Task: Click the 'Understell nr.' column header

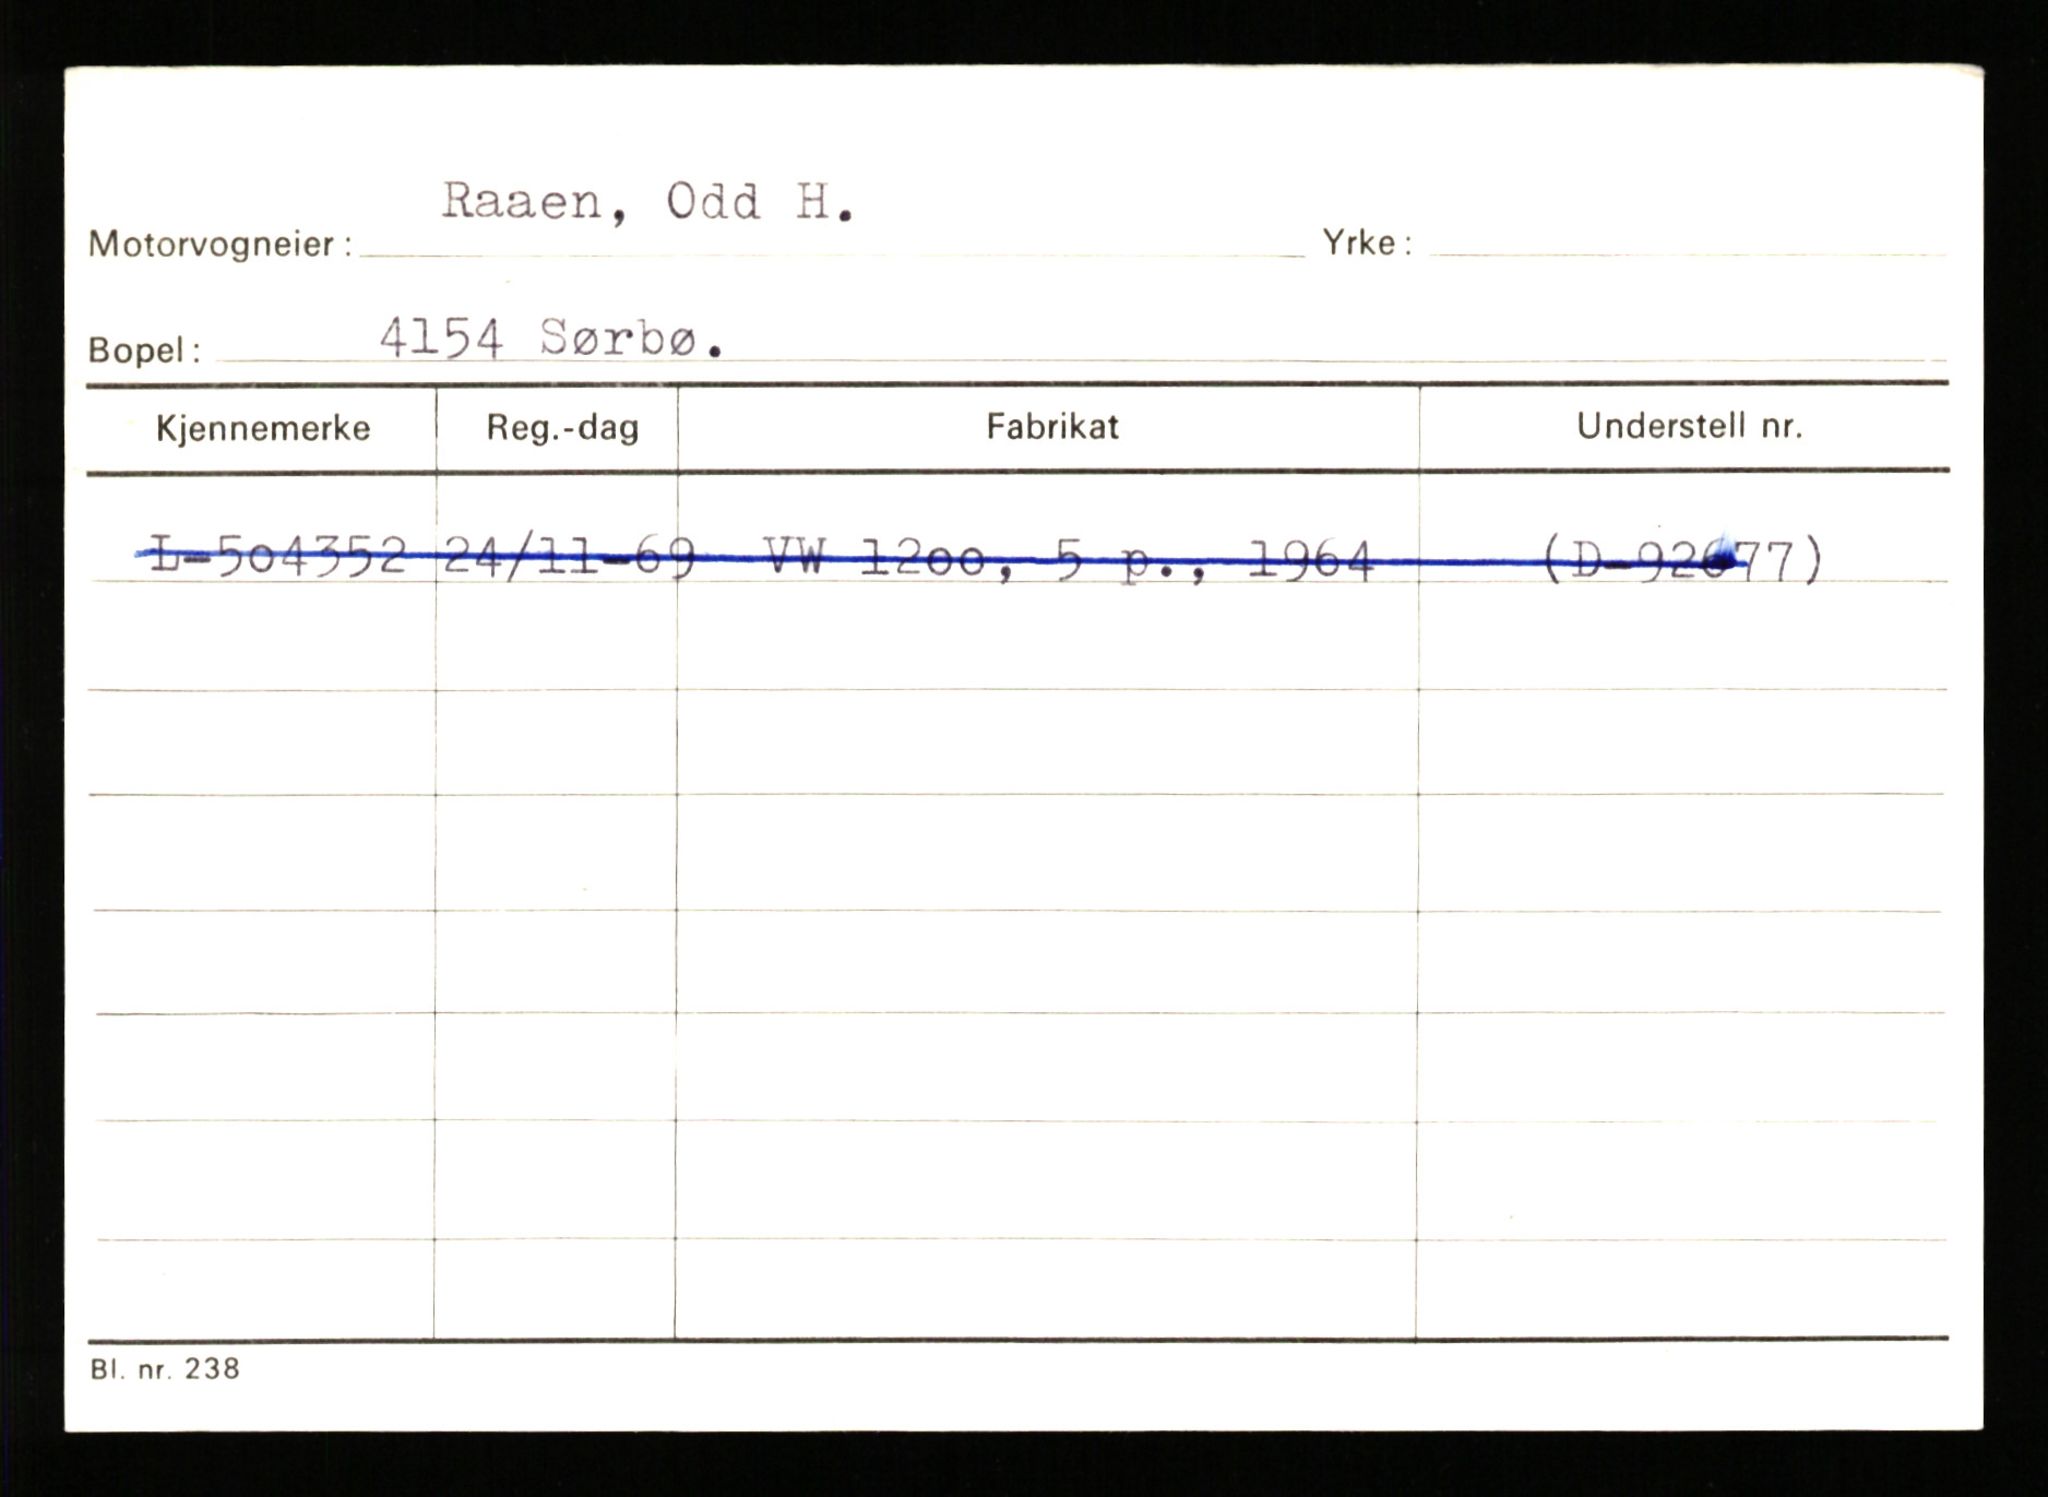Action: [x=1689, y=427]
